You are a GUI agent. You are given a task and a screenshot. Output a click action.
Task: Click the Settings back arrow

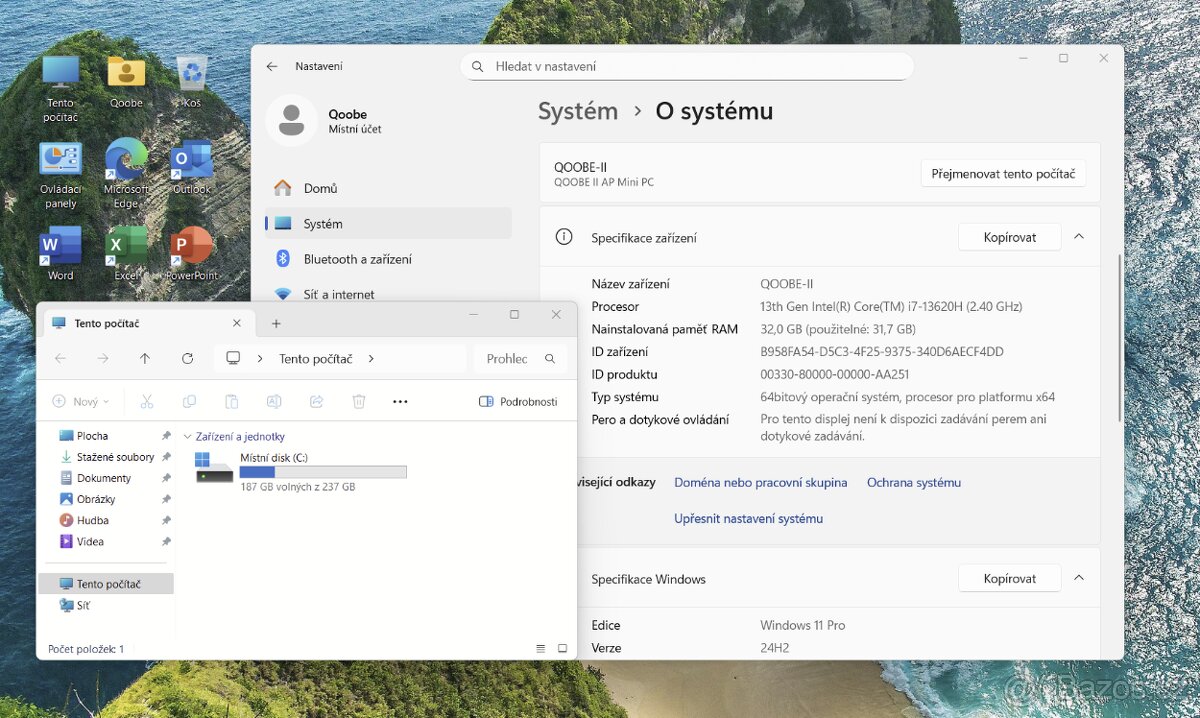tap(272, 66)
